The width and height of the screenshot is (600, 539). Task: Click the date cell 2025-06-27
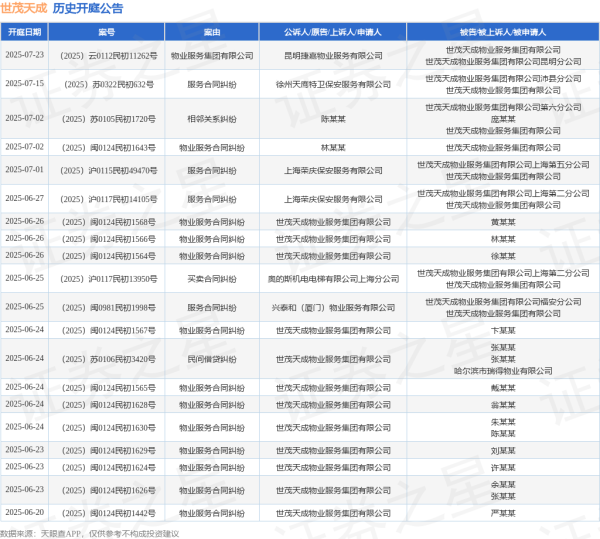[x=24, y=198]
